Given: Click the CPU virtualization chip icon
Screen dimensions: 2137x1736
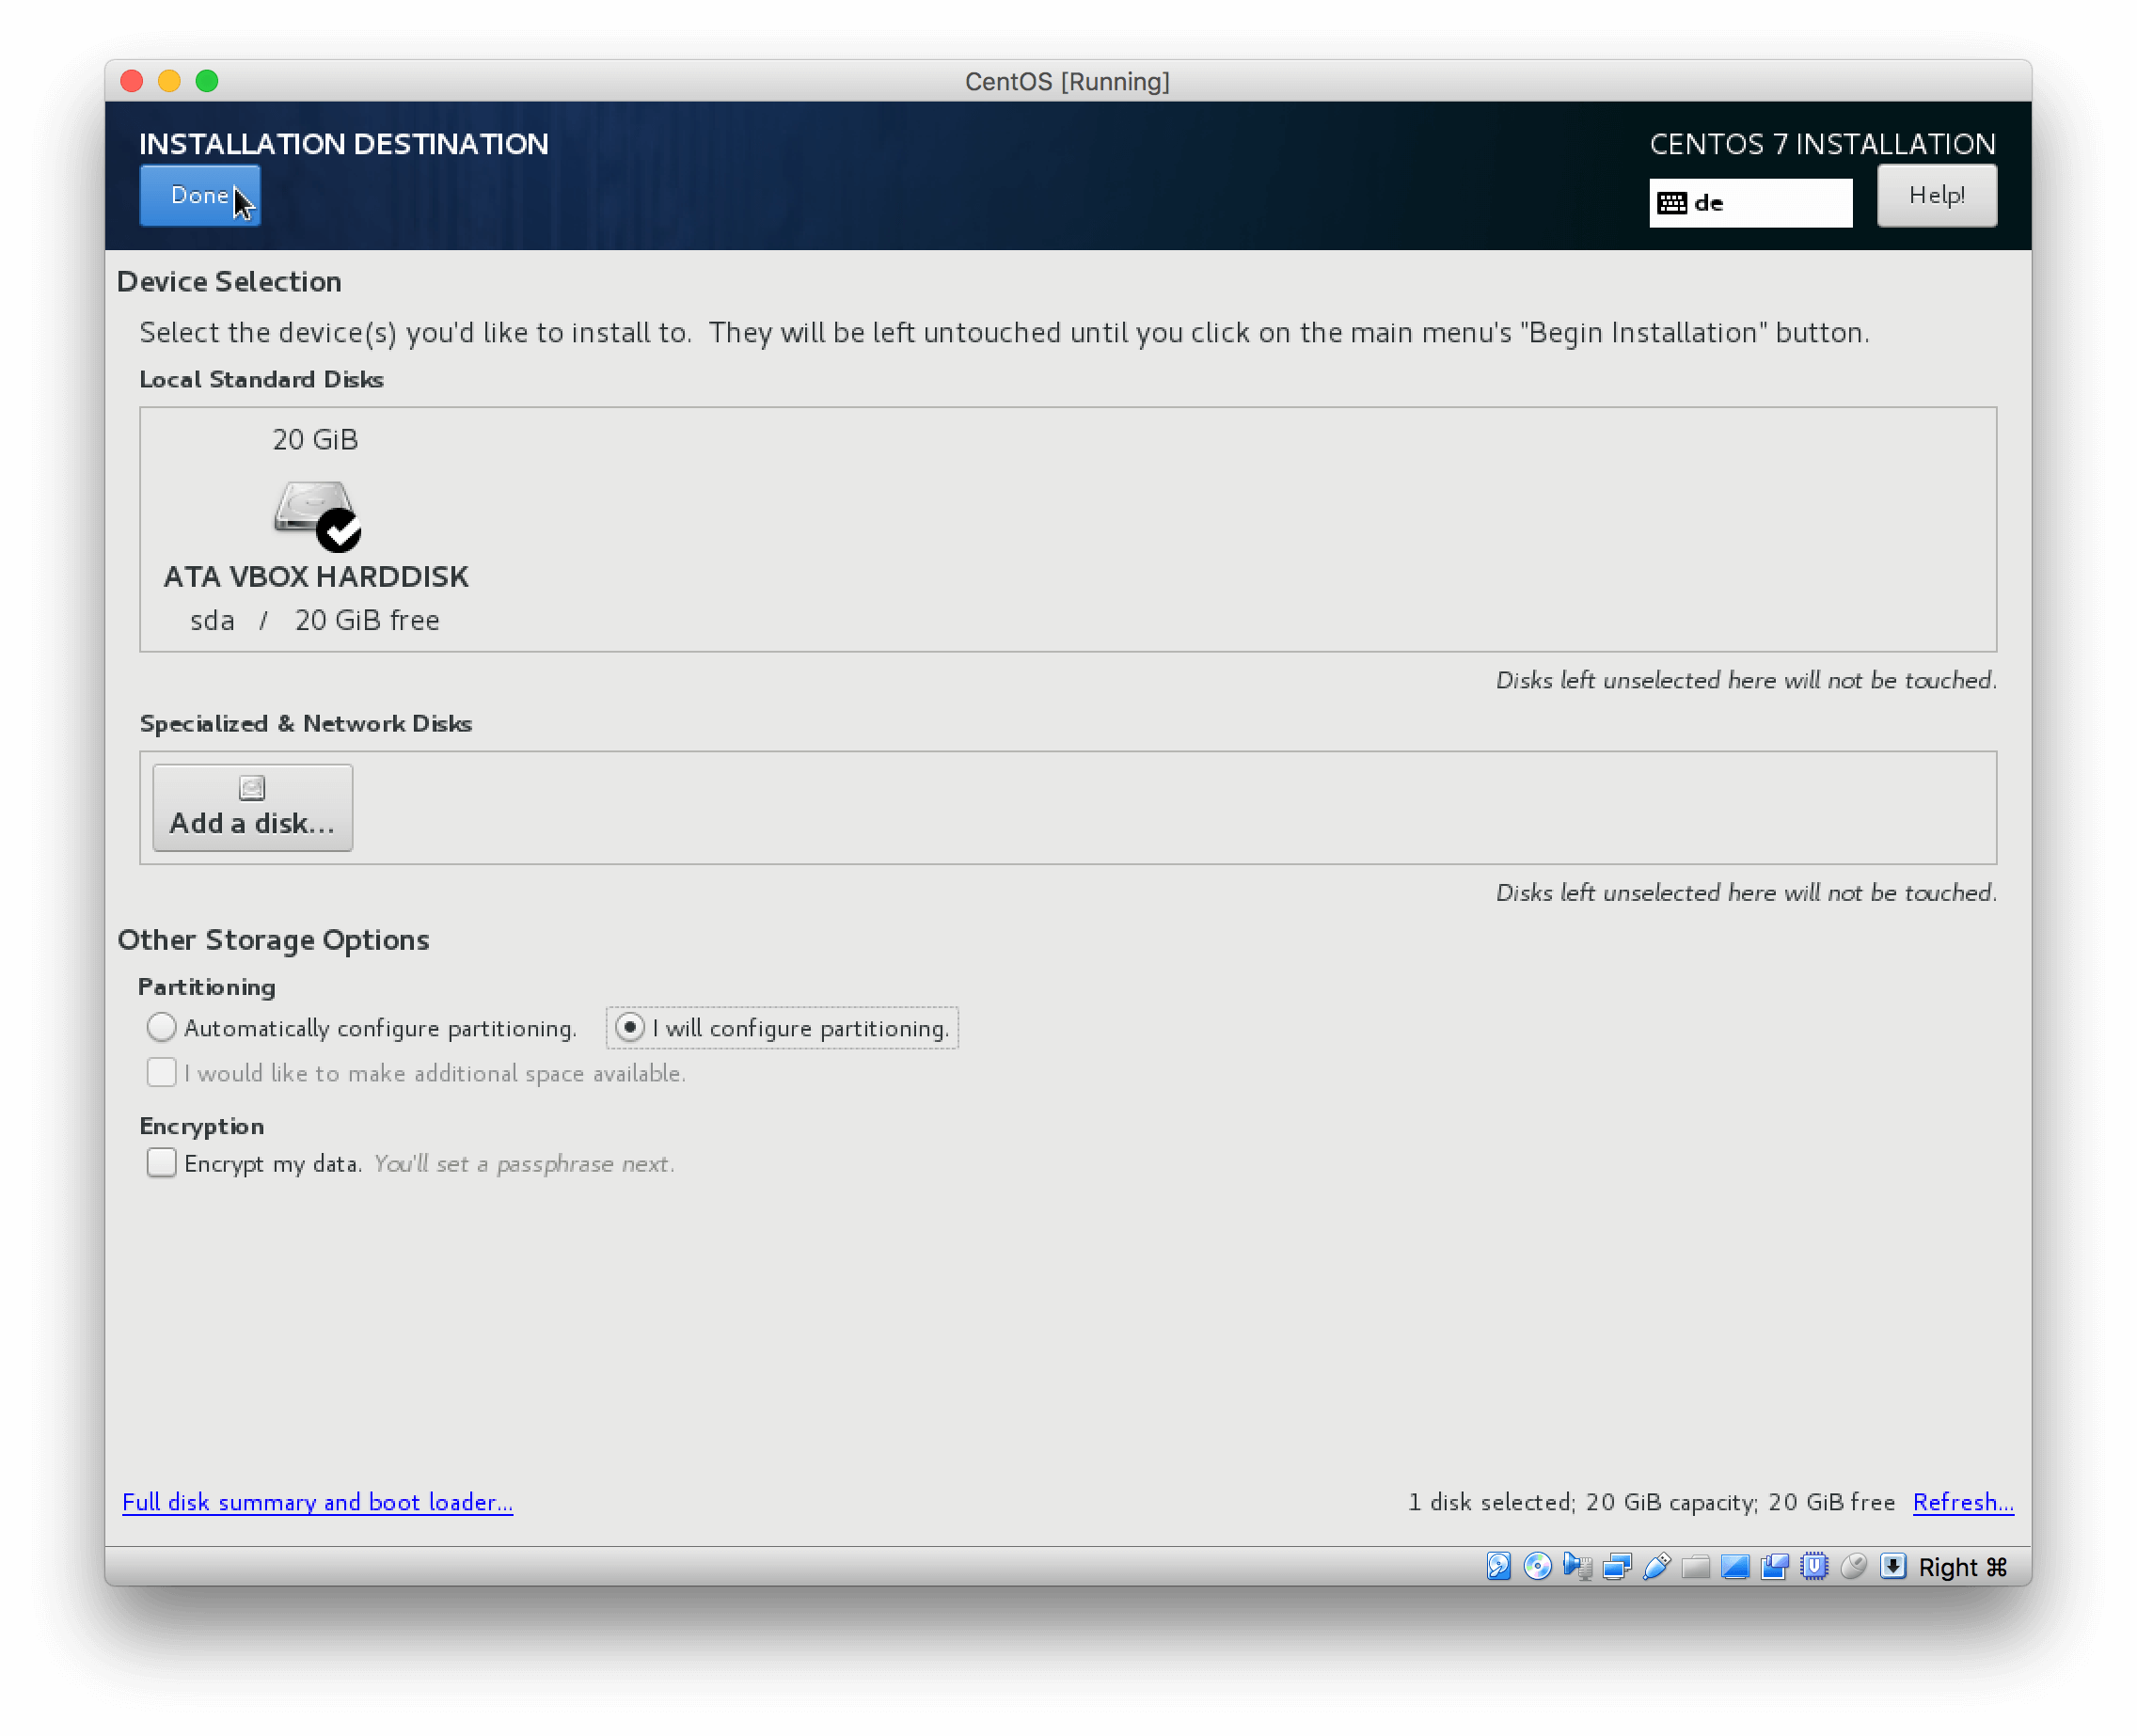Looking at the screenshot, I should coord(1814,1566).
